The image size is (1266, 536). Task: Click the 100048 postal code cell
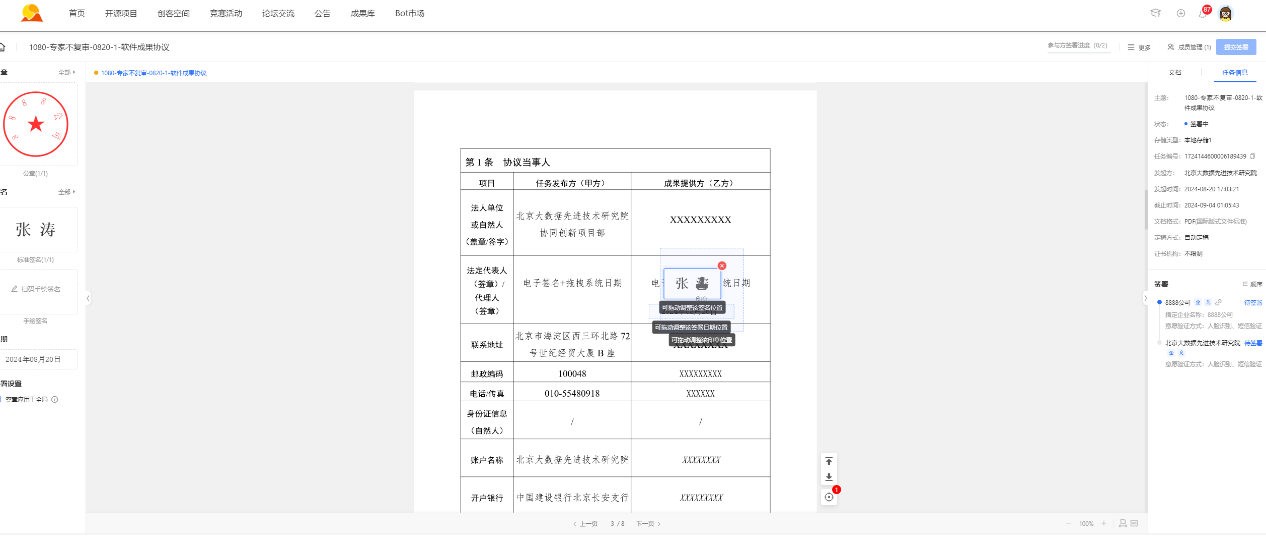[x=572, y=373]
